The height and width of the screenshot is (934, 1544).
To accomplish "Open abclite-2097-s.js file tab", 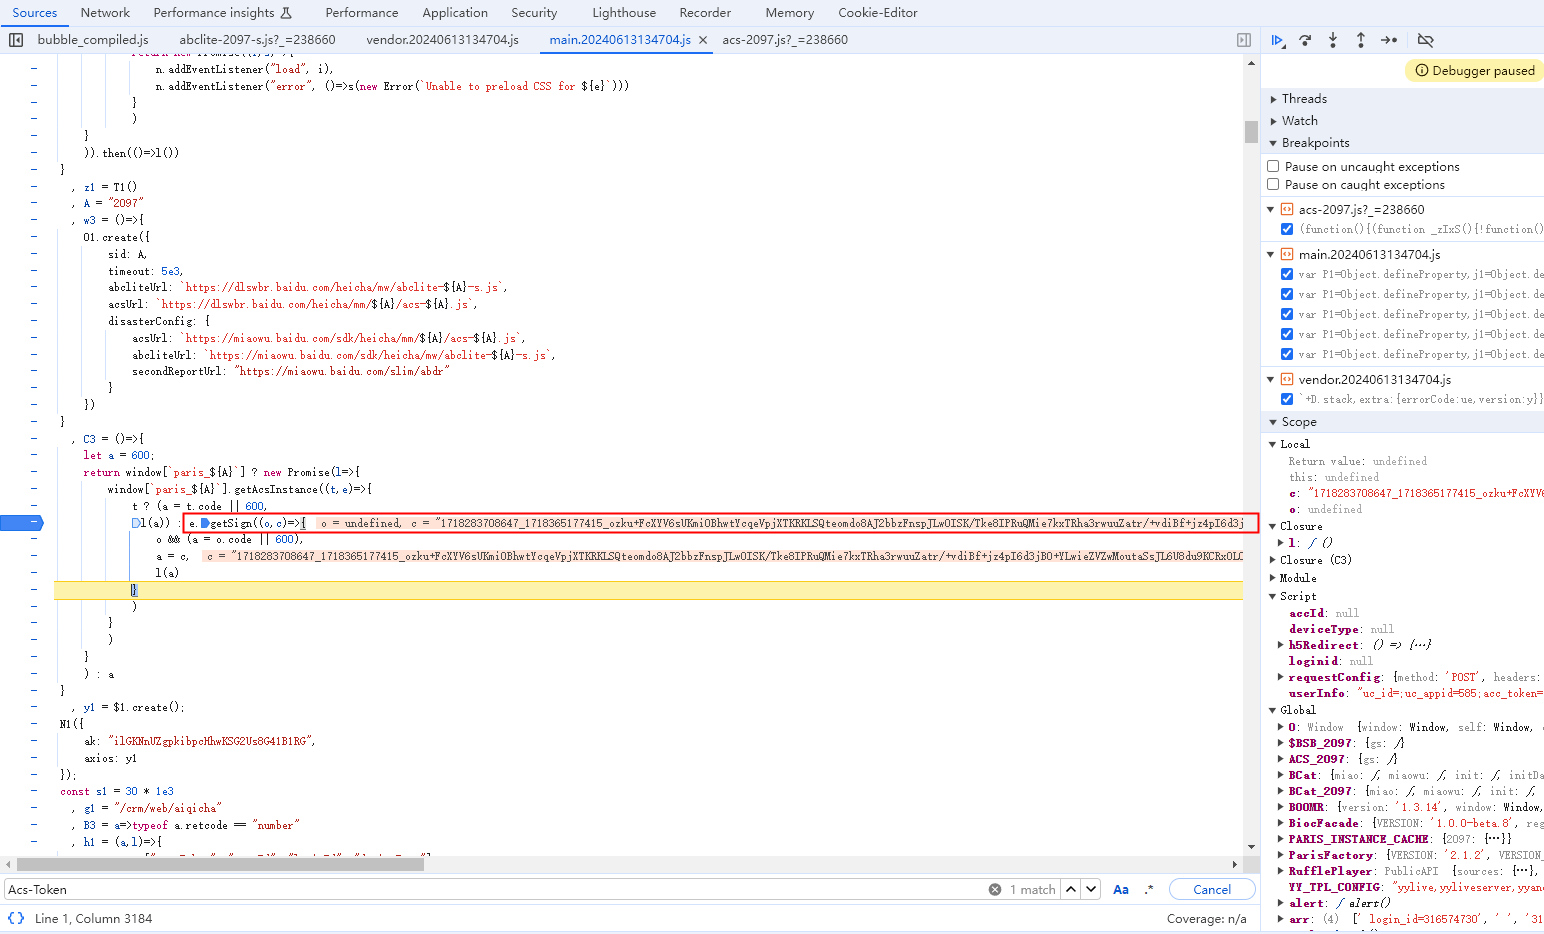I will point(257,40).
